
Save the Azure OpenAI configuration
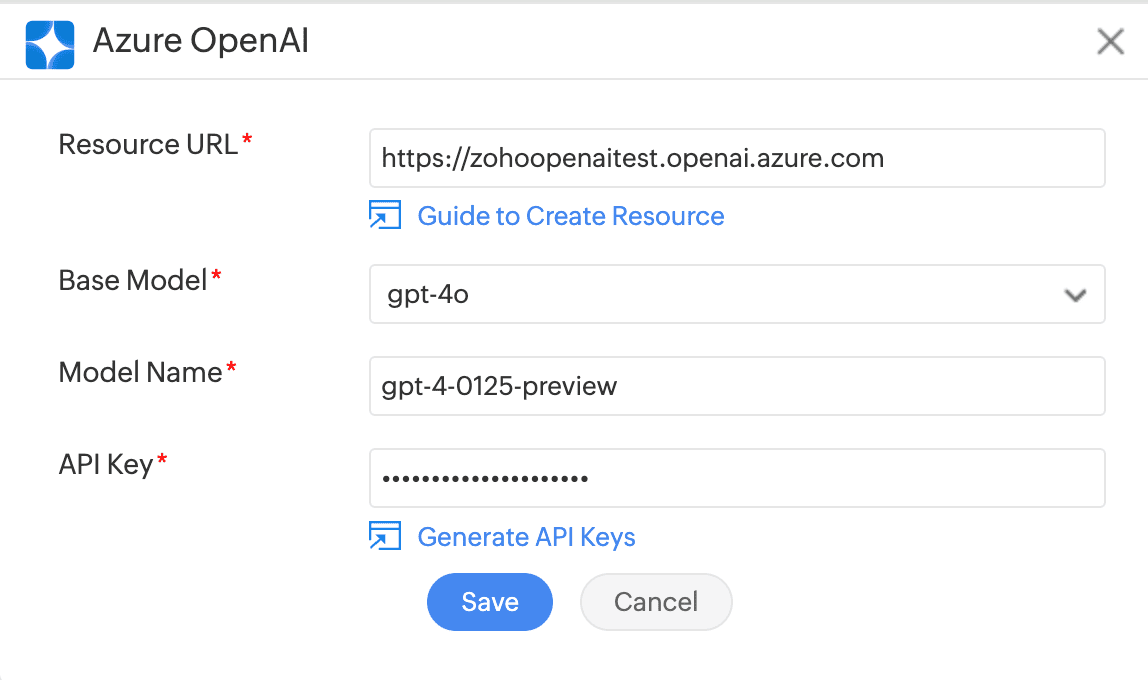click(x=489, y=602)
